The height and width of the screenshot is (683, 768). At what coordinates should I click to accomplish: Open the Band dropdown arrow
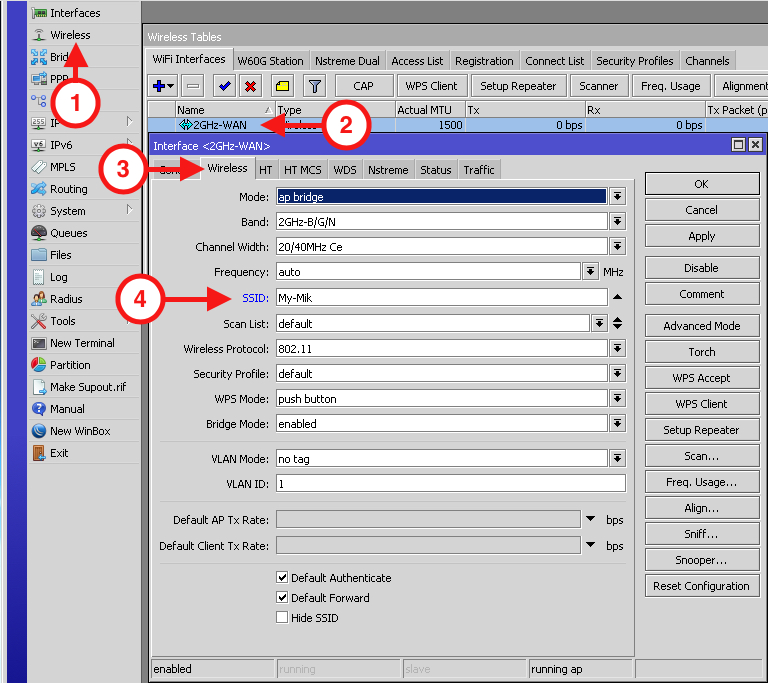(x=618, y=221)
